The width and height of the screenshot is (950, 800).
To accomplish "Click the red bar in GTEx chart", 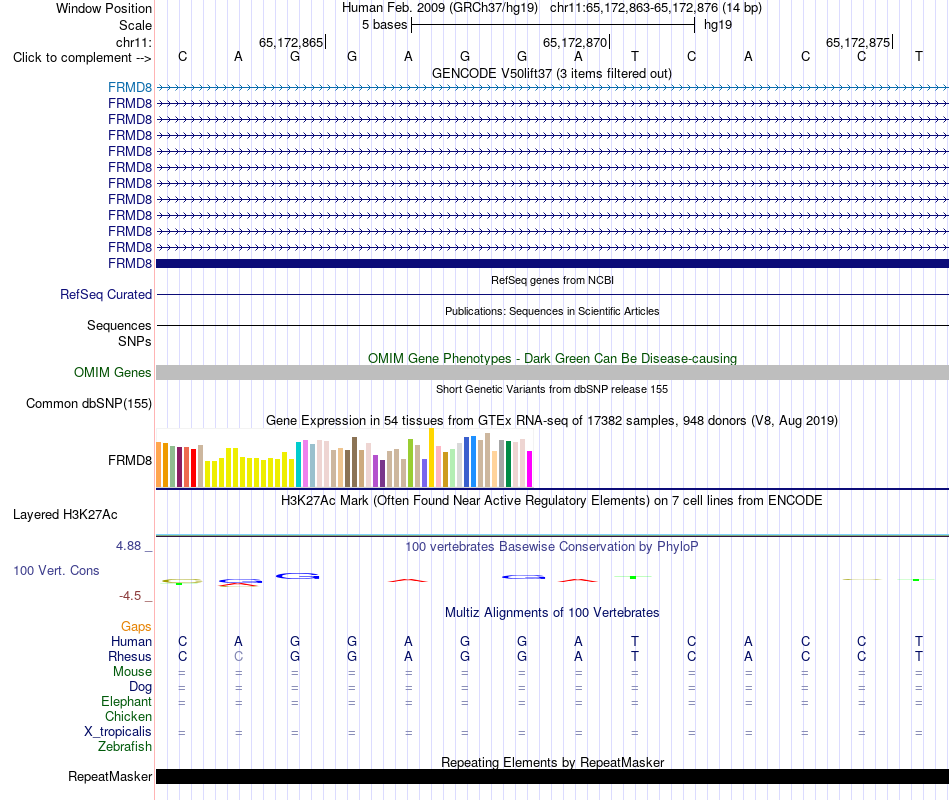I will tap(193, 467).
